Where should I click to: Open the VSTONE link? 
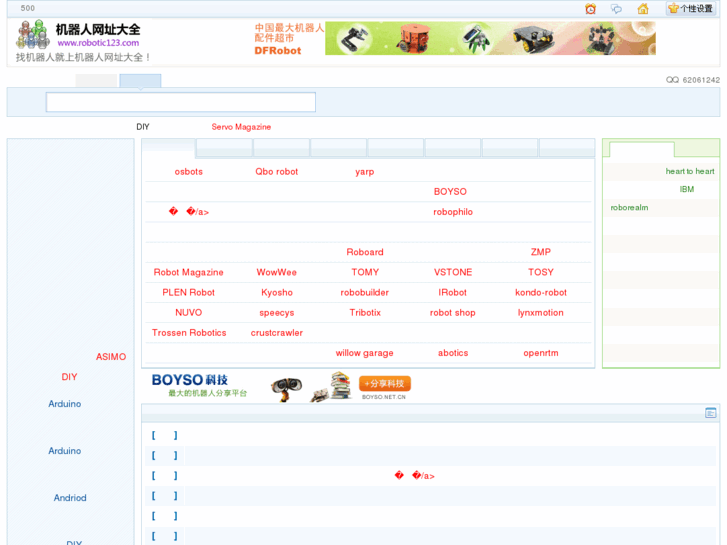(453, 272)
